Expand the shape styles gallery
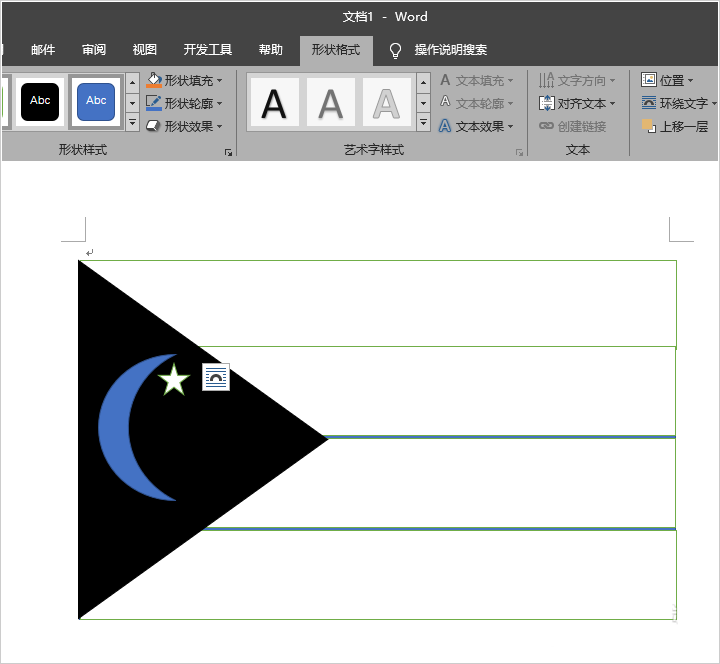The width and height of the screenshot is (720, 664). [132, 123]
